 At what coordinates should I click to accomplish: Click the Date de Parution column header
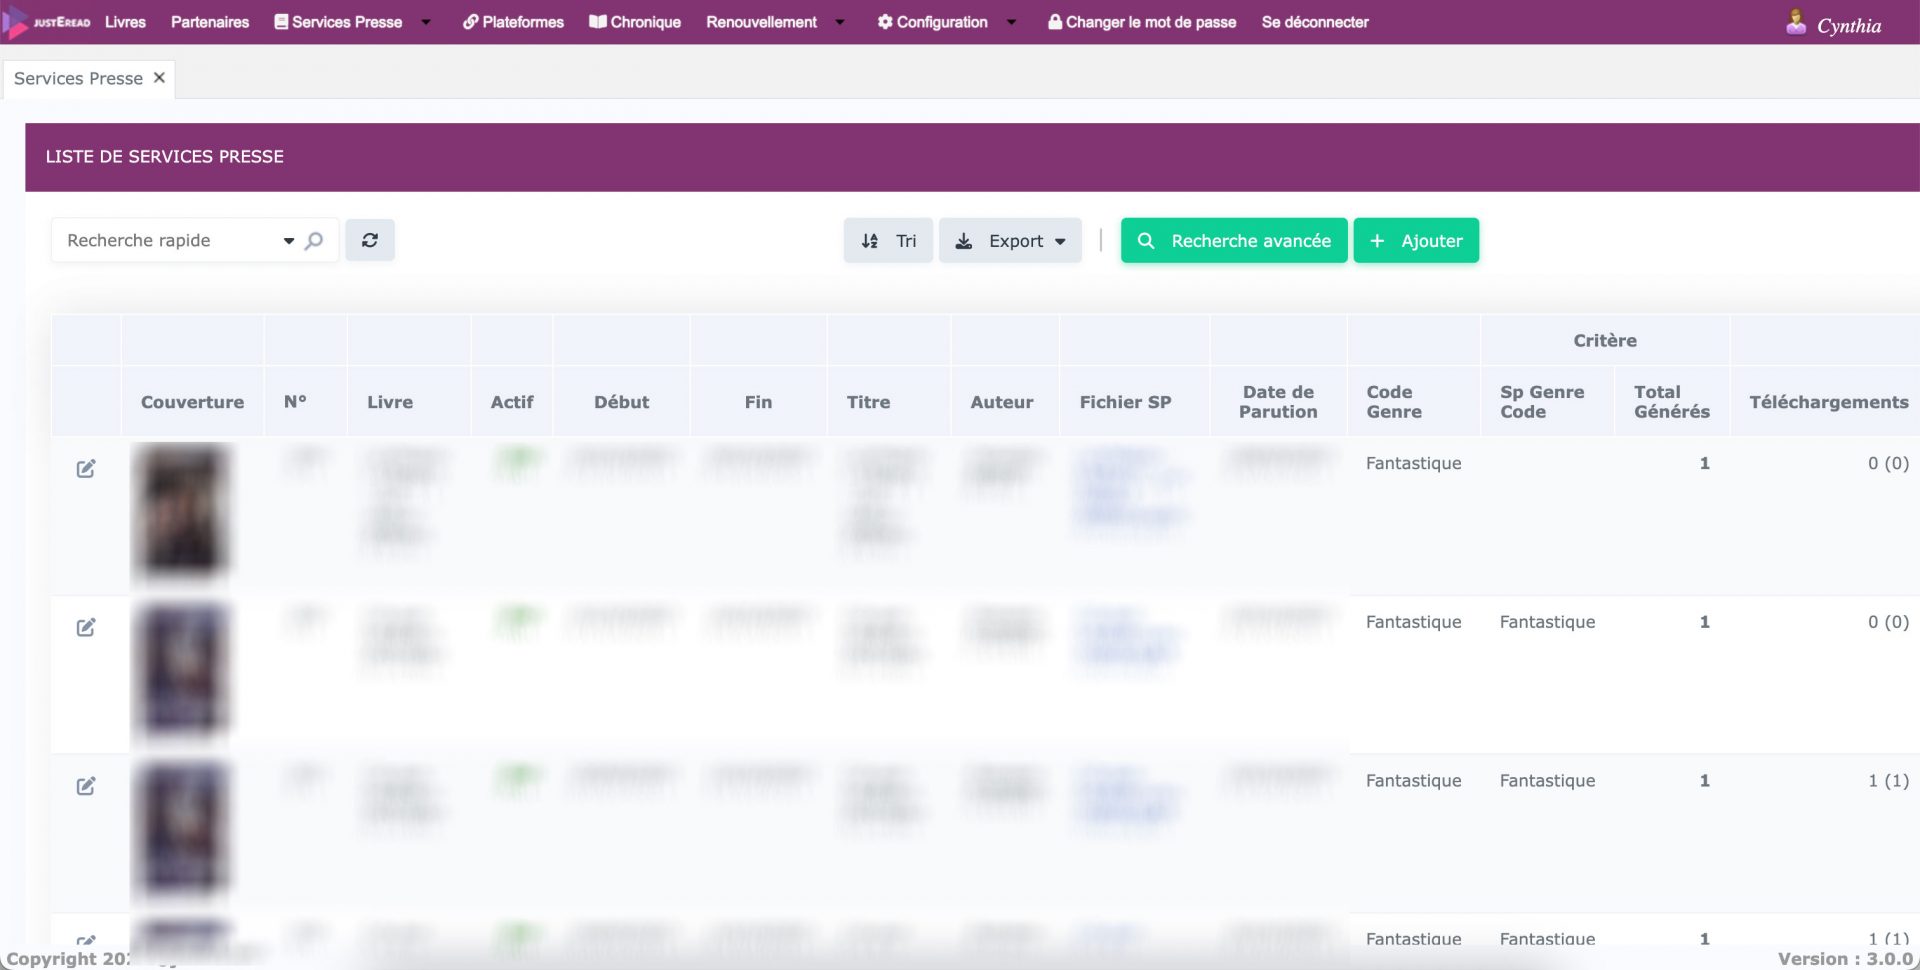[1278, 402]
